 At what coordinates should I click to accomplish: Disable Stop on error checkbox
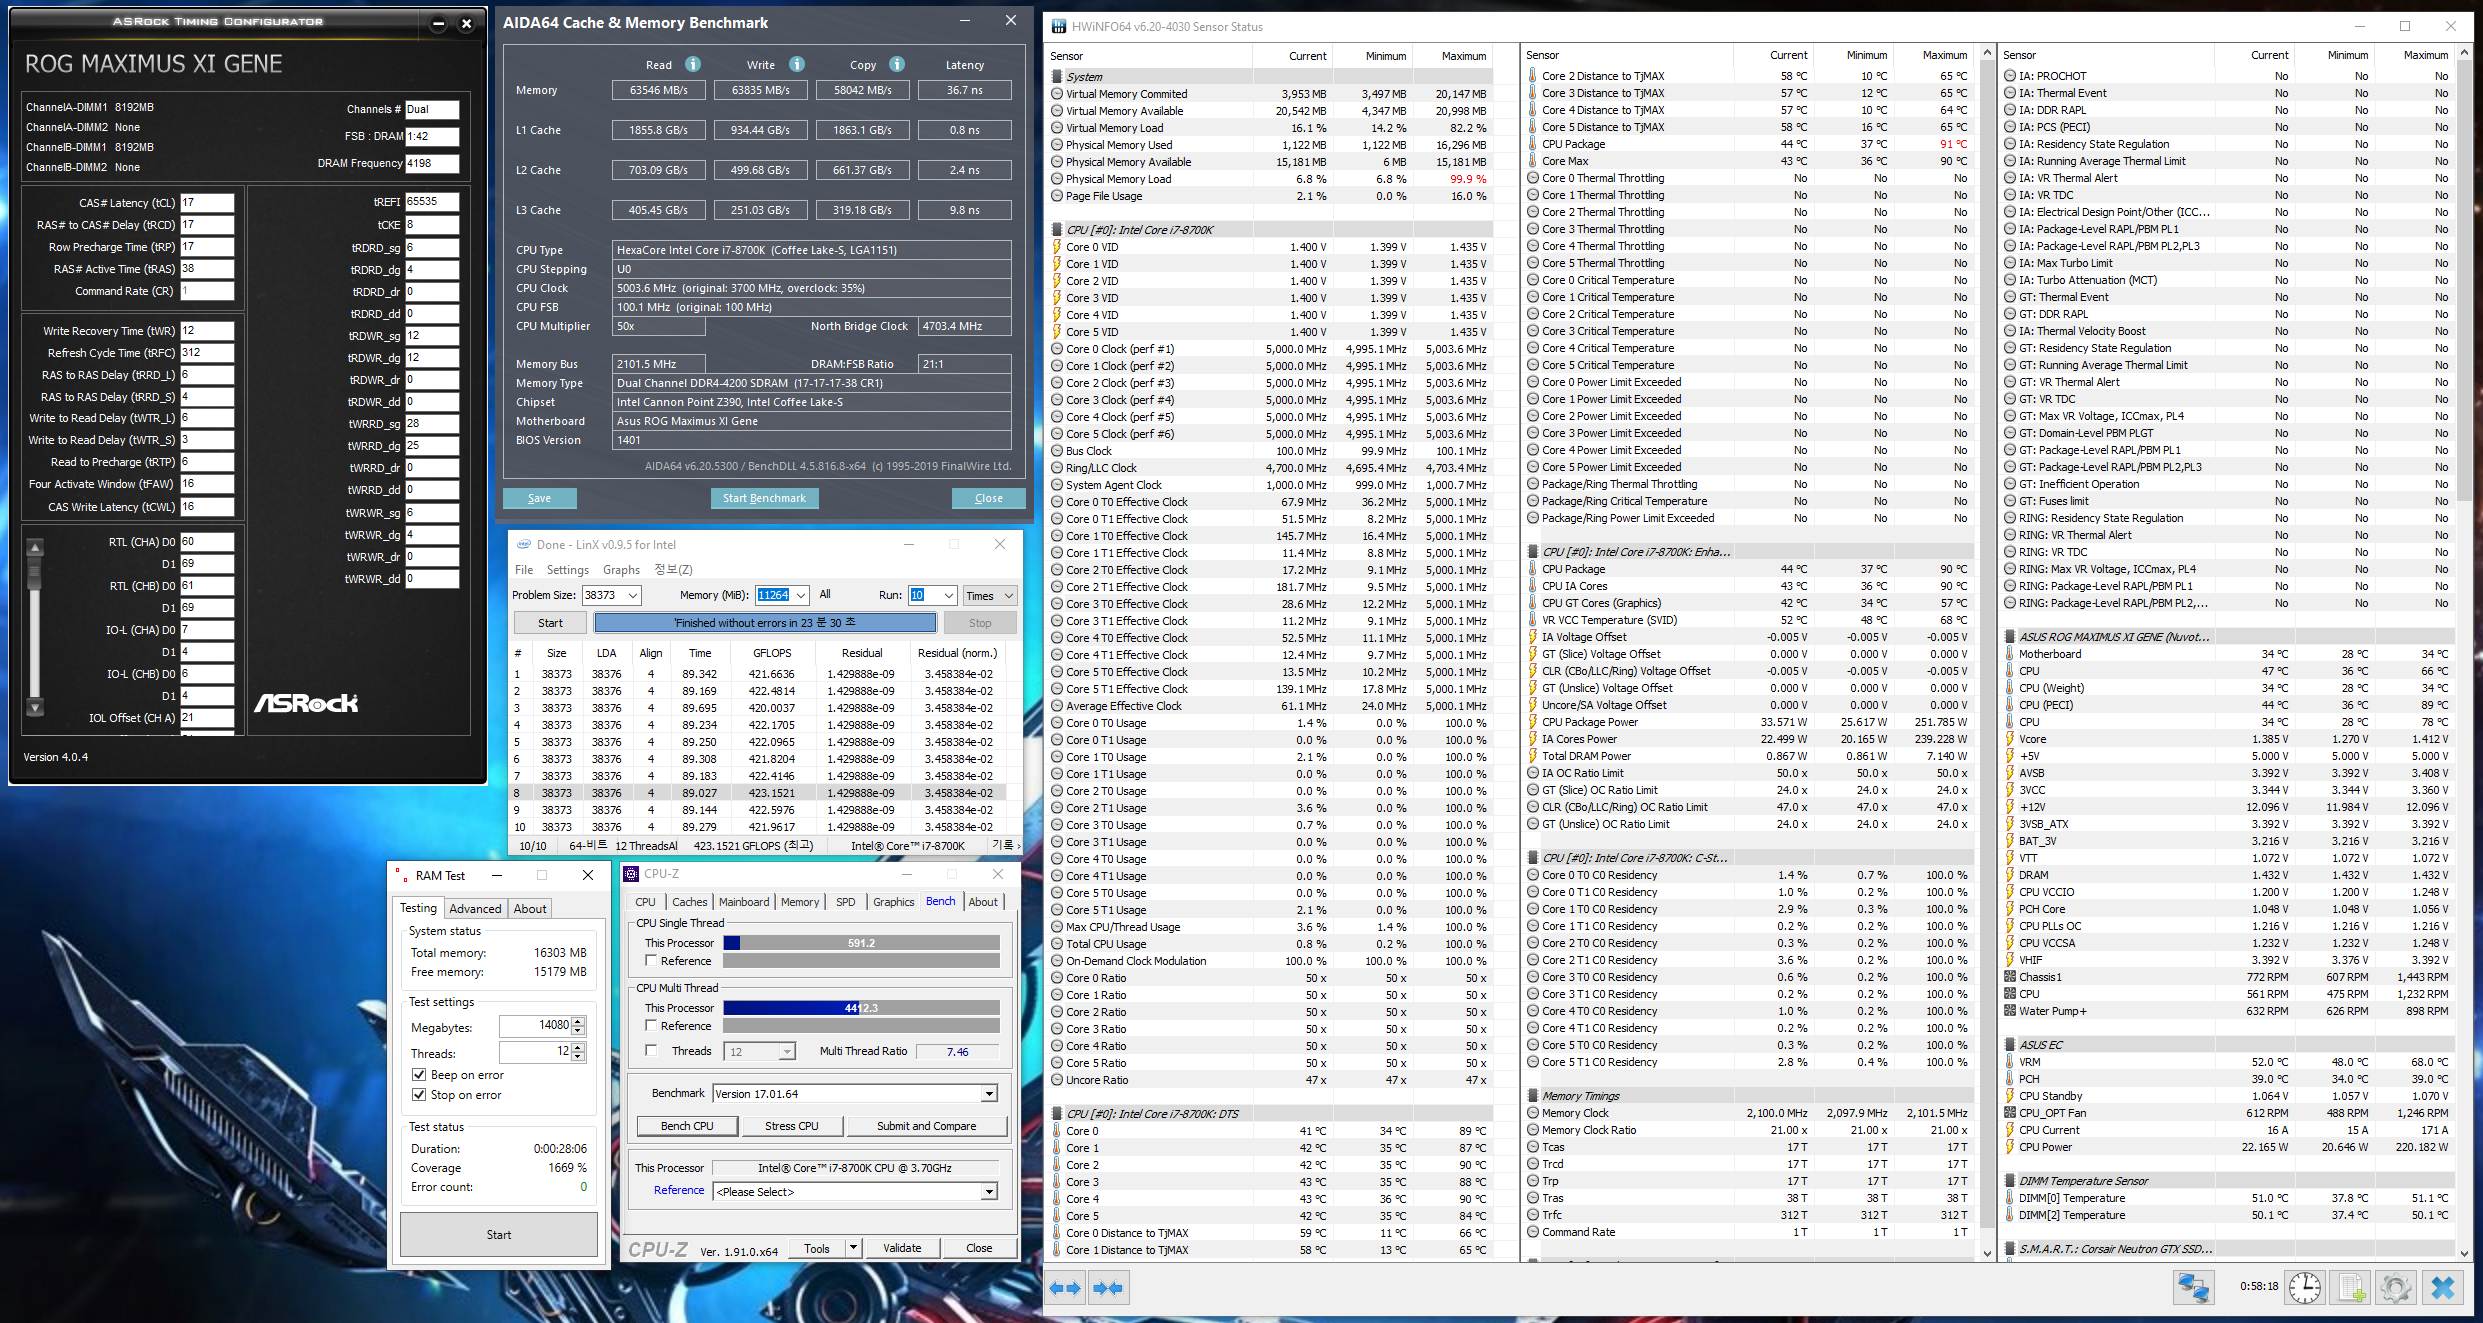[x=420, y=1095]
